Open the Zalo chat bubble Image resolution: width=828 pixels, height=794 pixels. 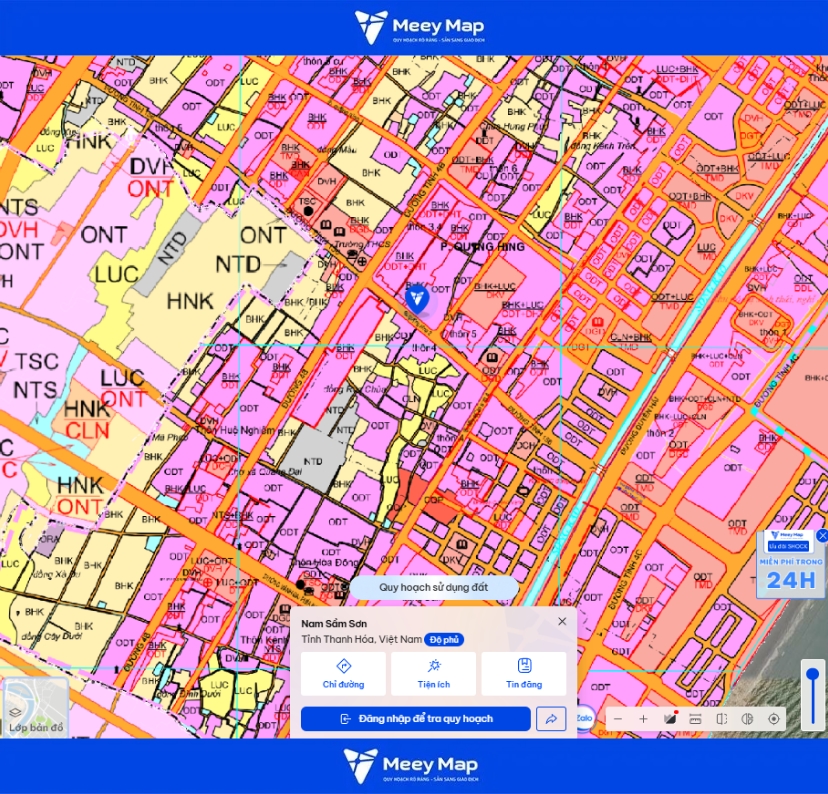[x=584, y=718]
